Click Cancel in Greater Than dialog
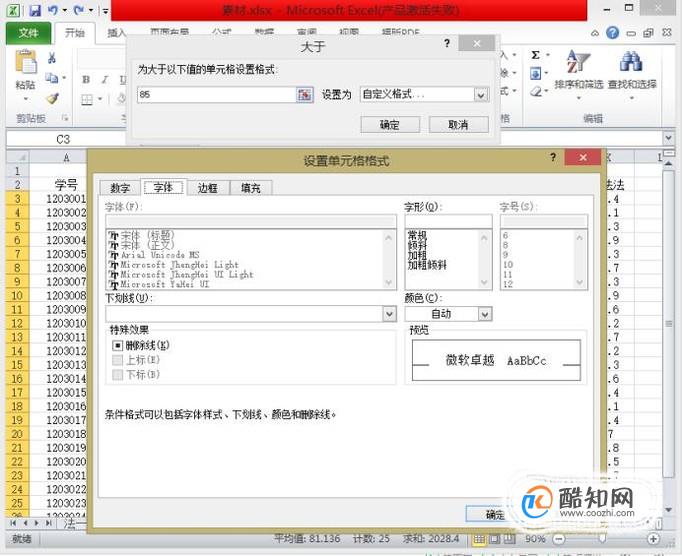The height and width of the screenshot is (556, 682). coord(458,125)
